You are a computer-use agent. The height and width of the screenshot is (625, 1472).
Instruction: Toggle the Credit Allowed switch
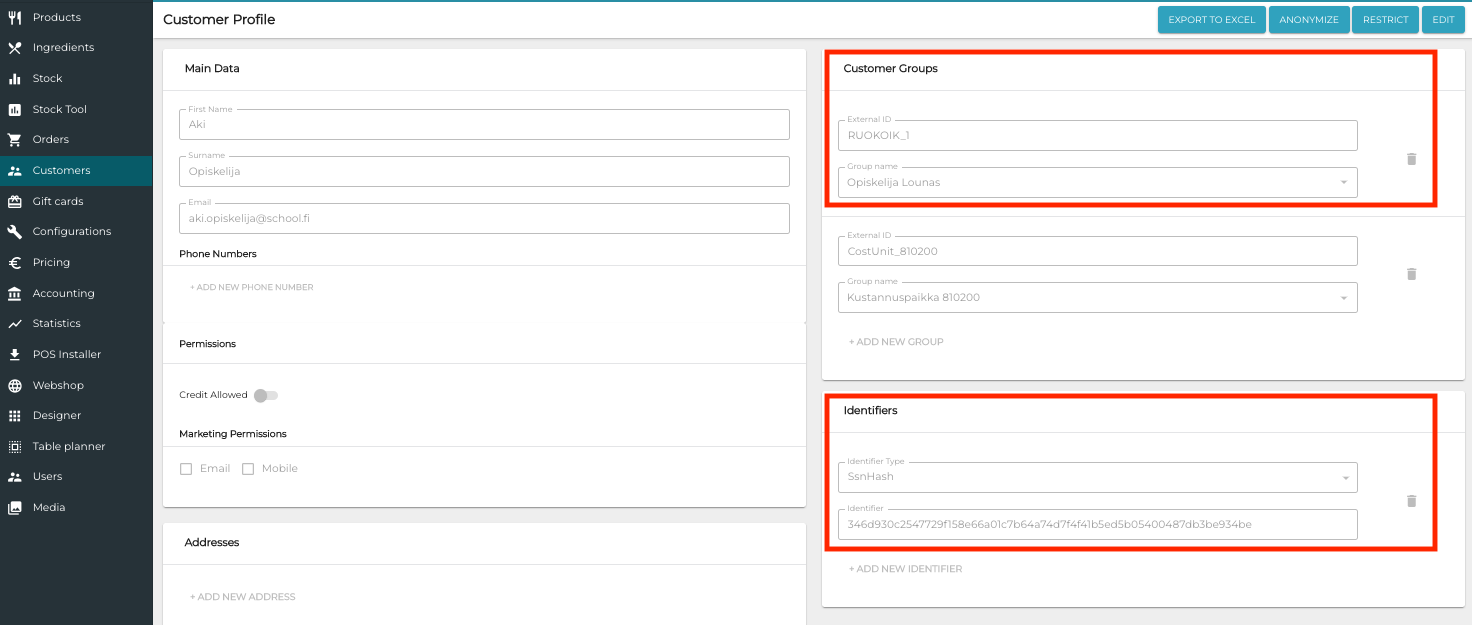(265, 395)
